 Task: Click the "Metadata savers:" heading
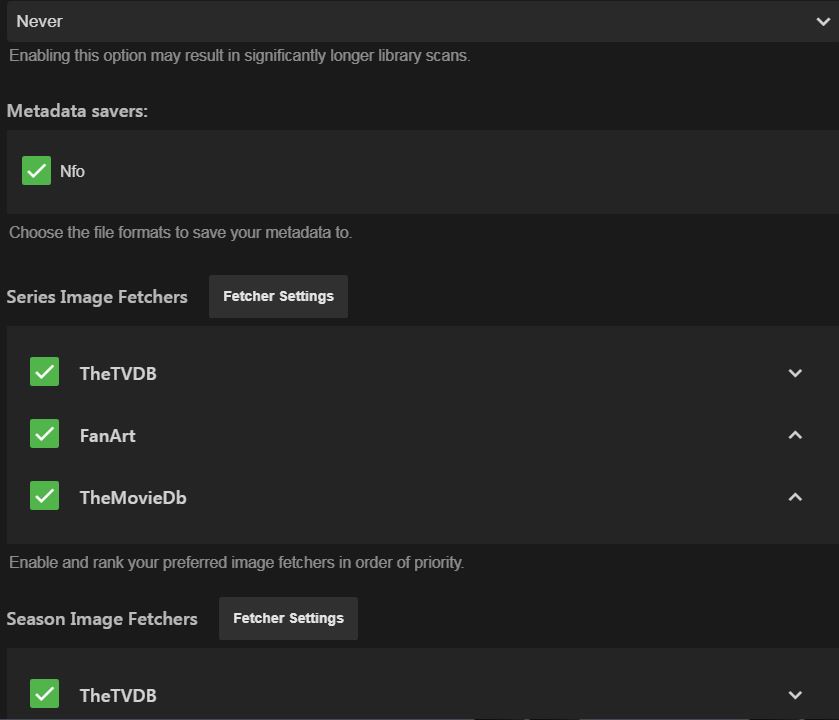(77, 111)
